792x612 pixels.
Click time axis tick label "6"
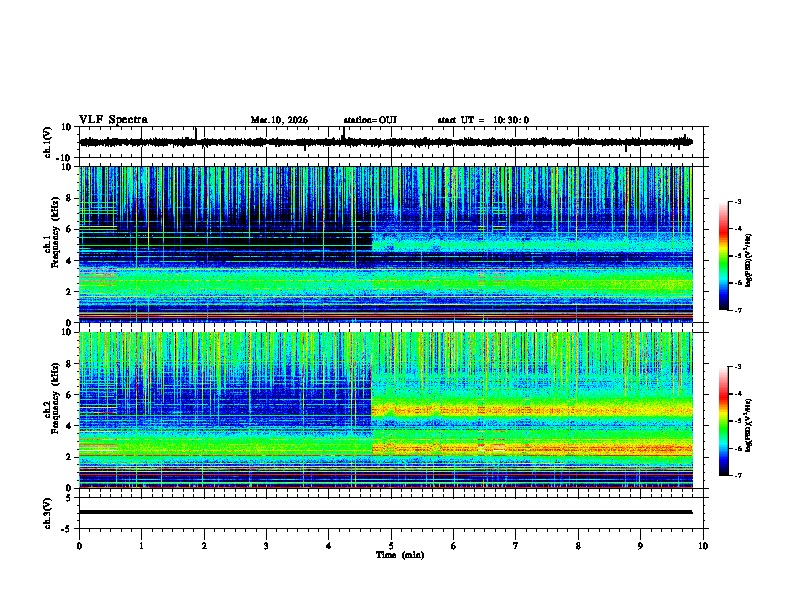454,546
